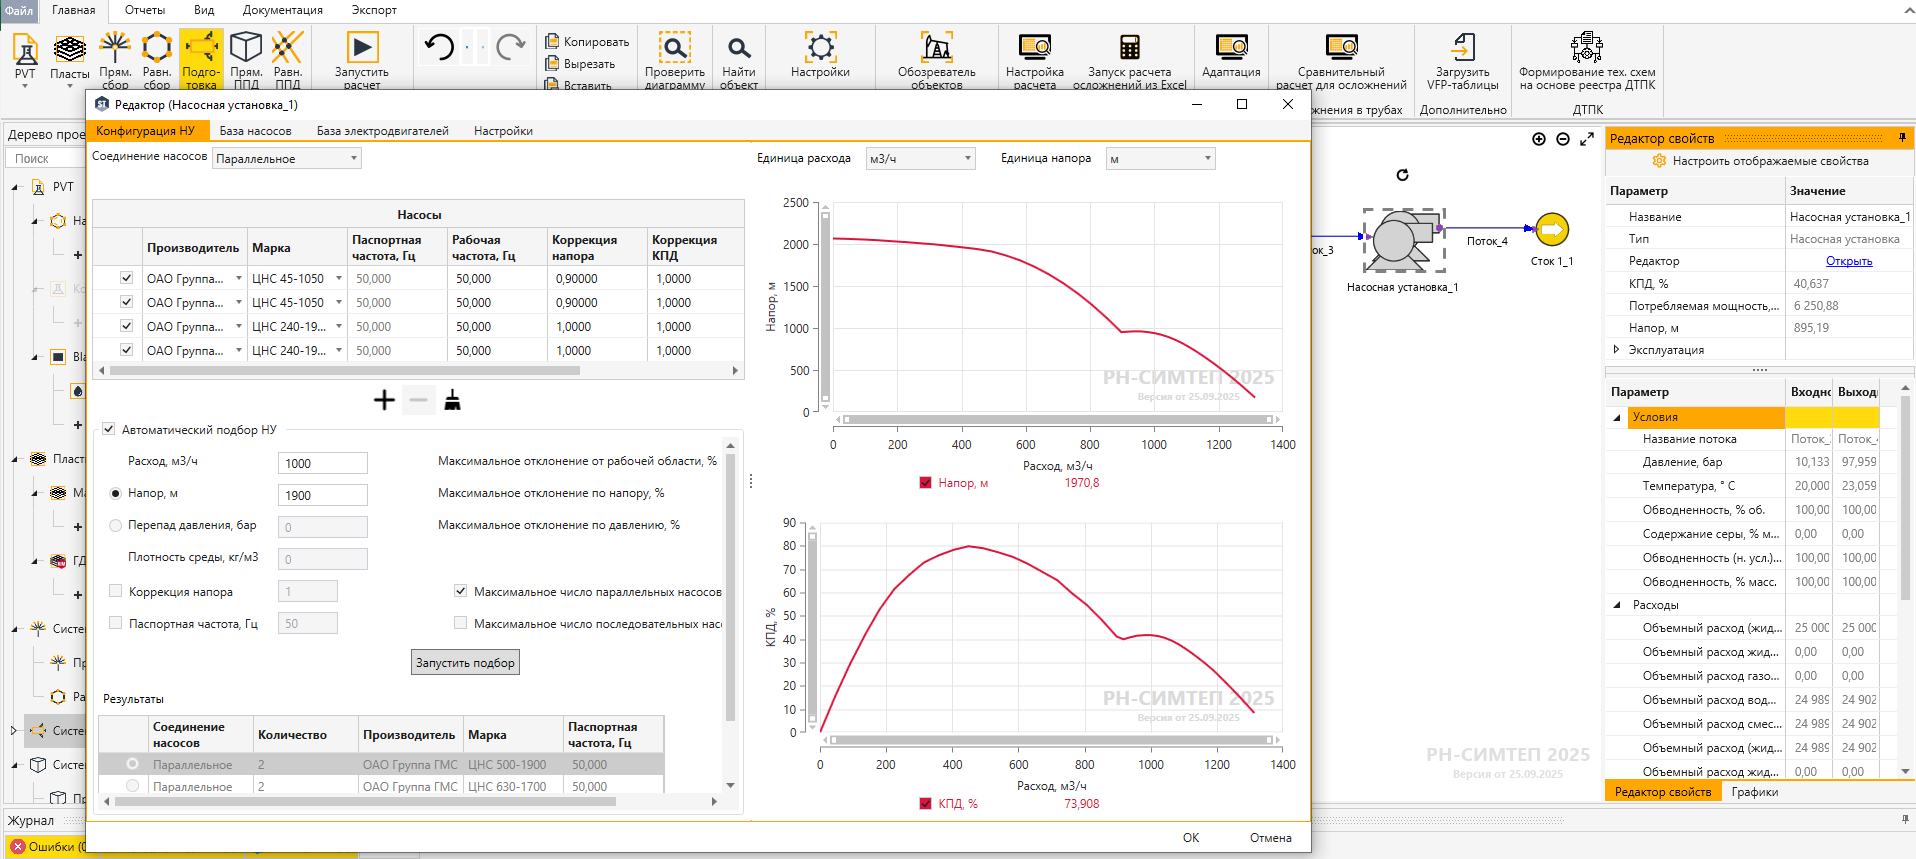Open the Соединение насосов dropdown
This screenshot has height=859, width=1916.
coord(287,159)
